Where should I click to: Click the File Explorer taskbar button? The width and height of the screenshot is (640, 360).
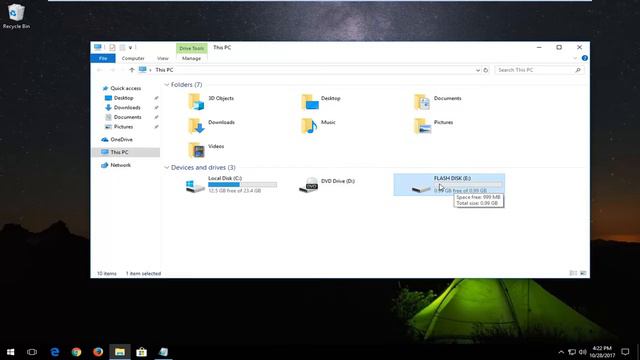pos(120,352)
